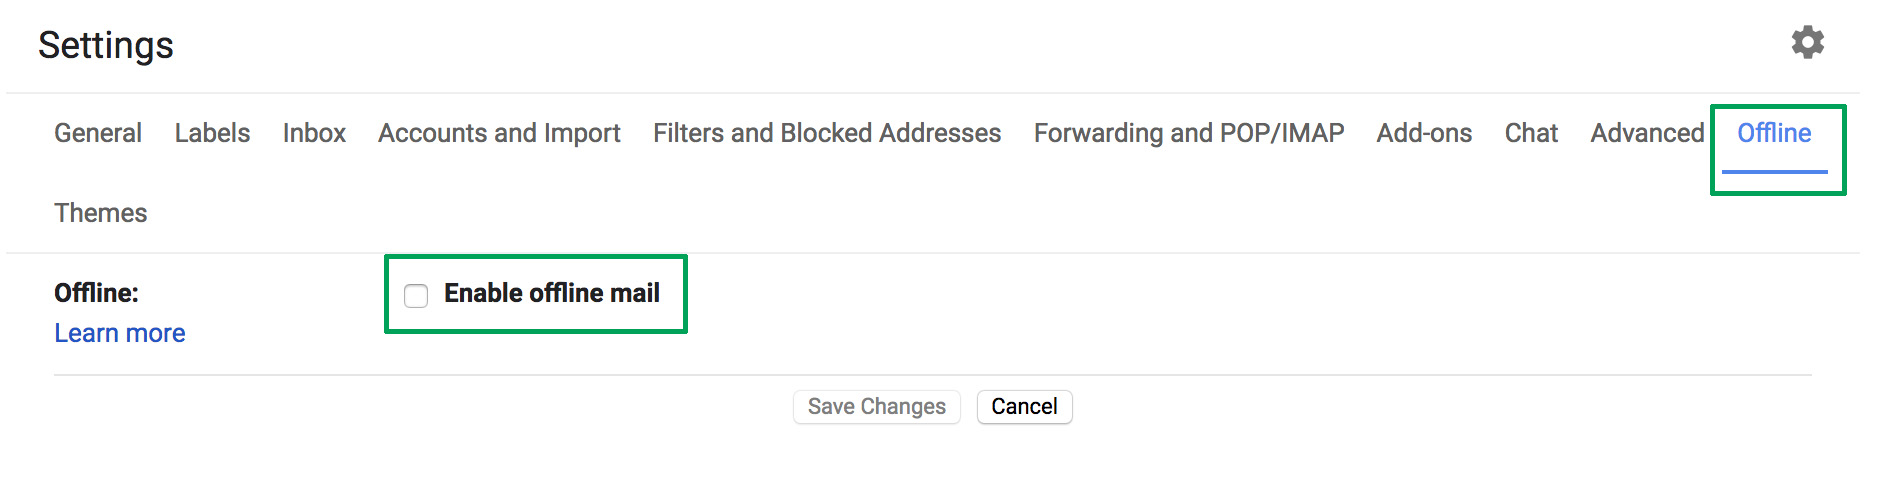
Task: Open the Add-ons tab
Action: pos(1424,133)
